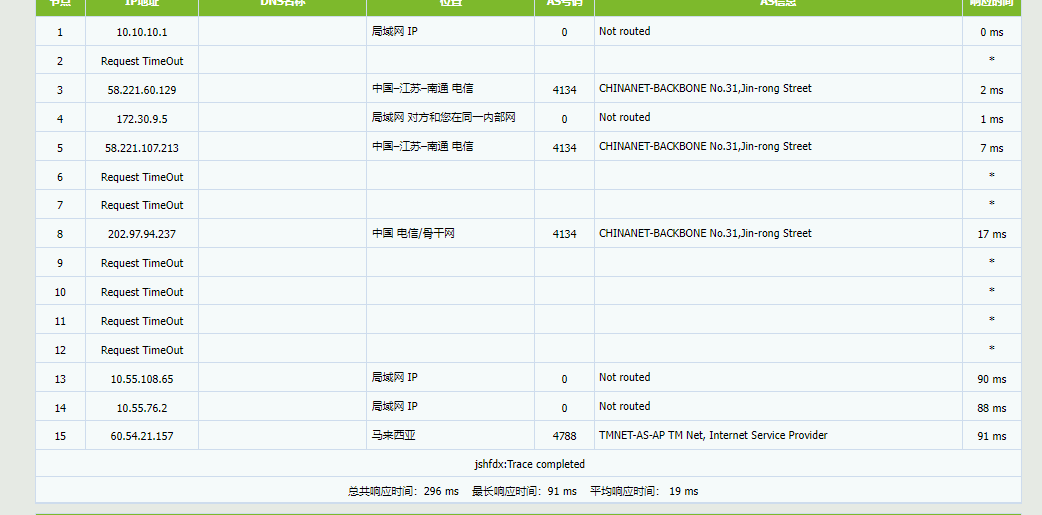The image size is (1042, 515).
Task: Click IP address 58.221.107.213
Action: click(x=142, y=148)
